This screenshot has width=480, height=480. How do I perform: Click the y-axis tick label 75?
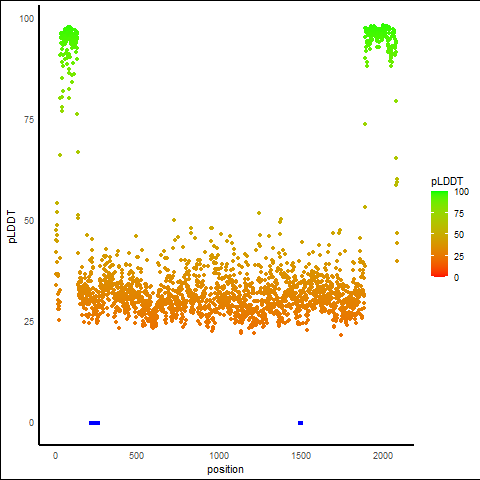[x=29, y=120]
